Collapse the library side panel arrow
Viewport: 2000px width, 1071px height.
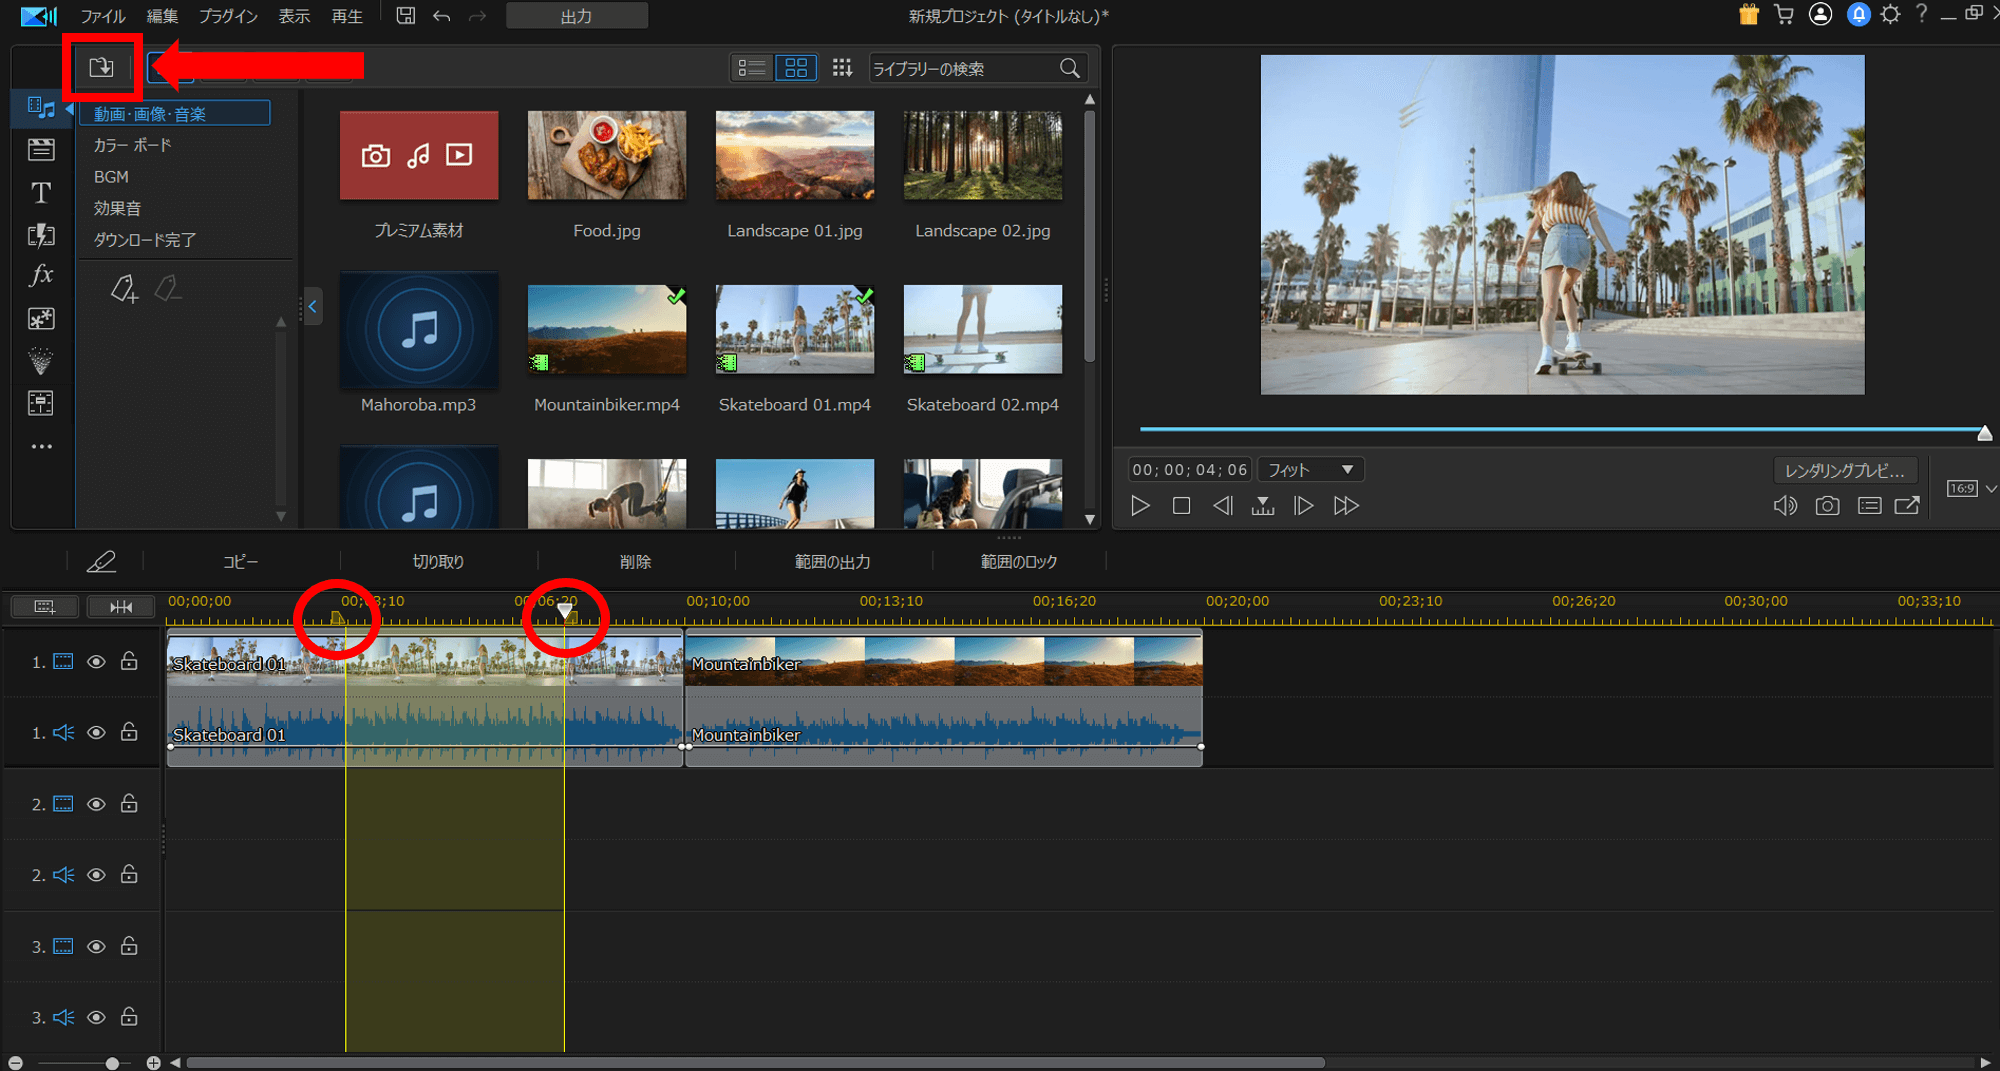pyautogui.click(x=312, y=307)
